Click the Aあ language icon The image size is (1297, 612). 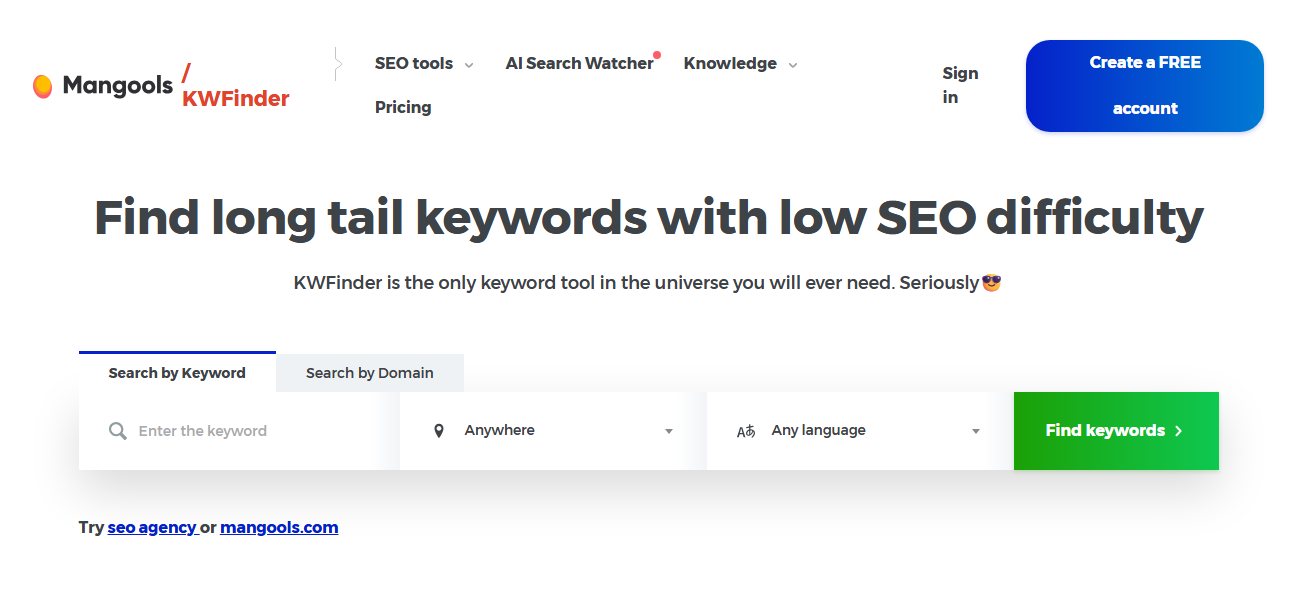(746, 430)
